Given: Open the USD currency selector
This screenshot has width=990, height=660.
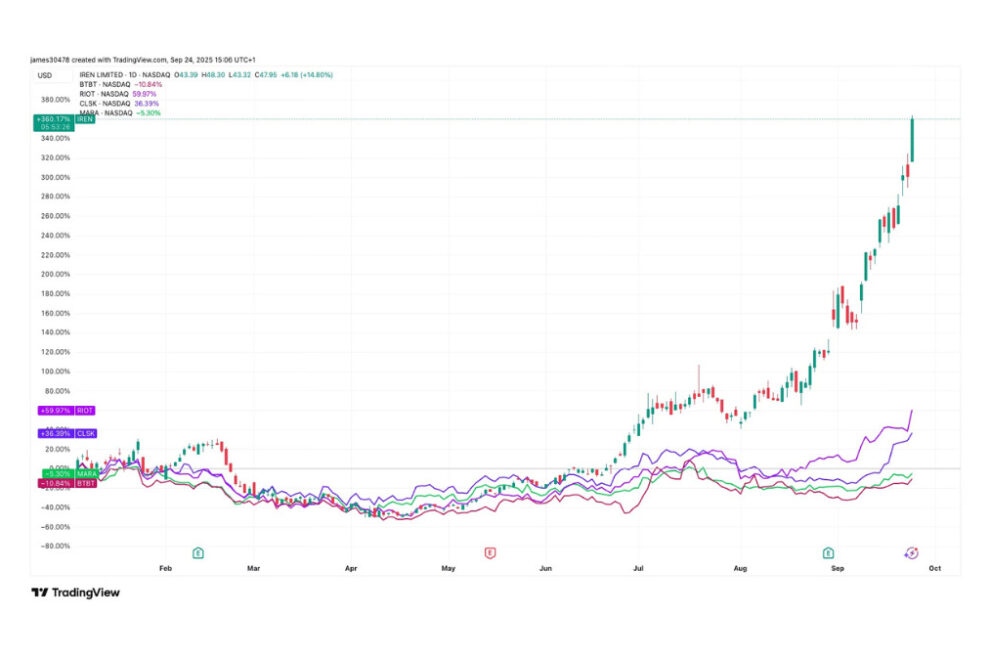Looking at the screenshot, I should click(45, 75).
